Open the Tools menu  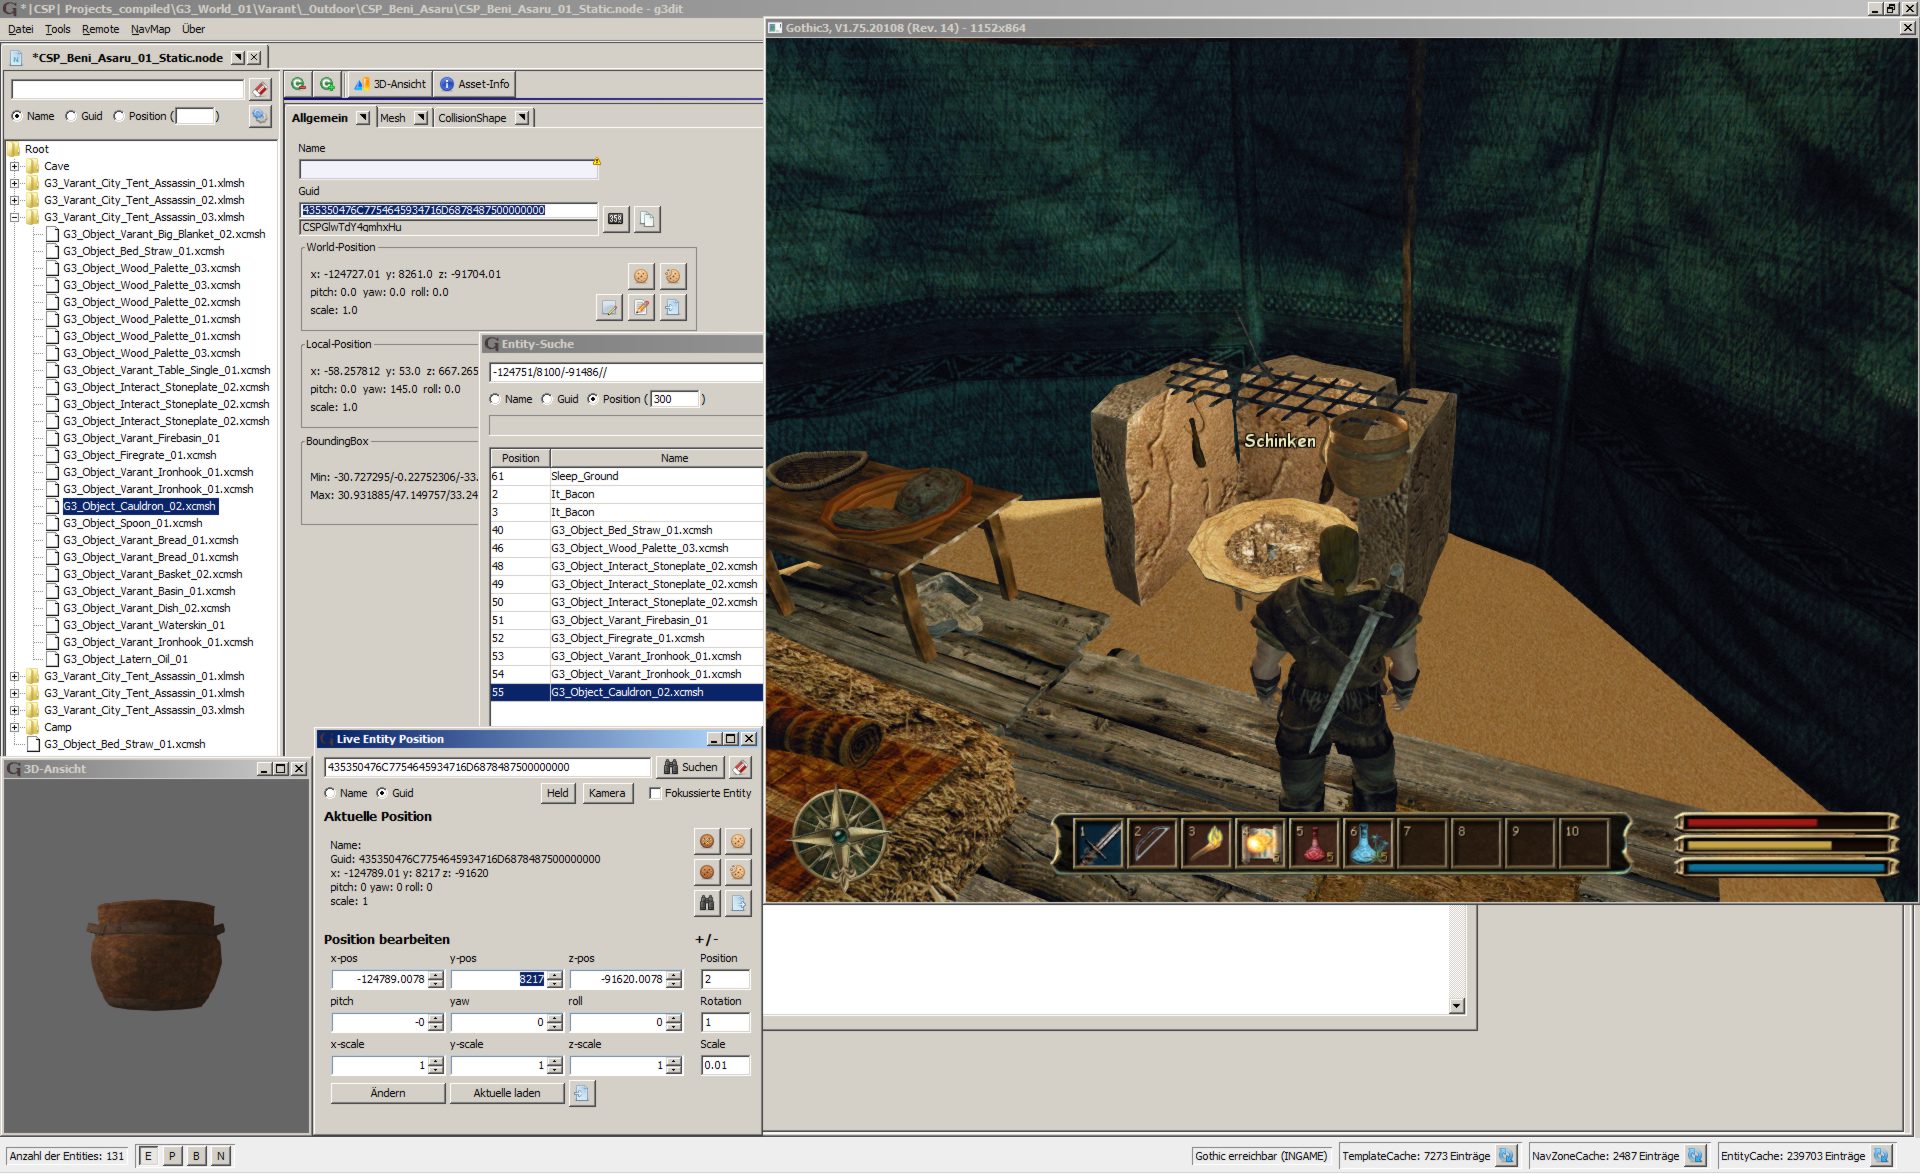(58, 29)
